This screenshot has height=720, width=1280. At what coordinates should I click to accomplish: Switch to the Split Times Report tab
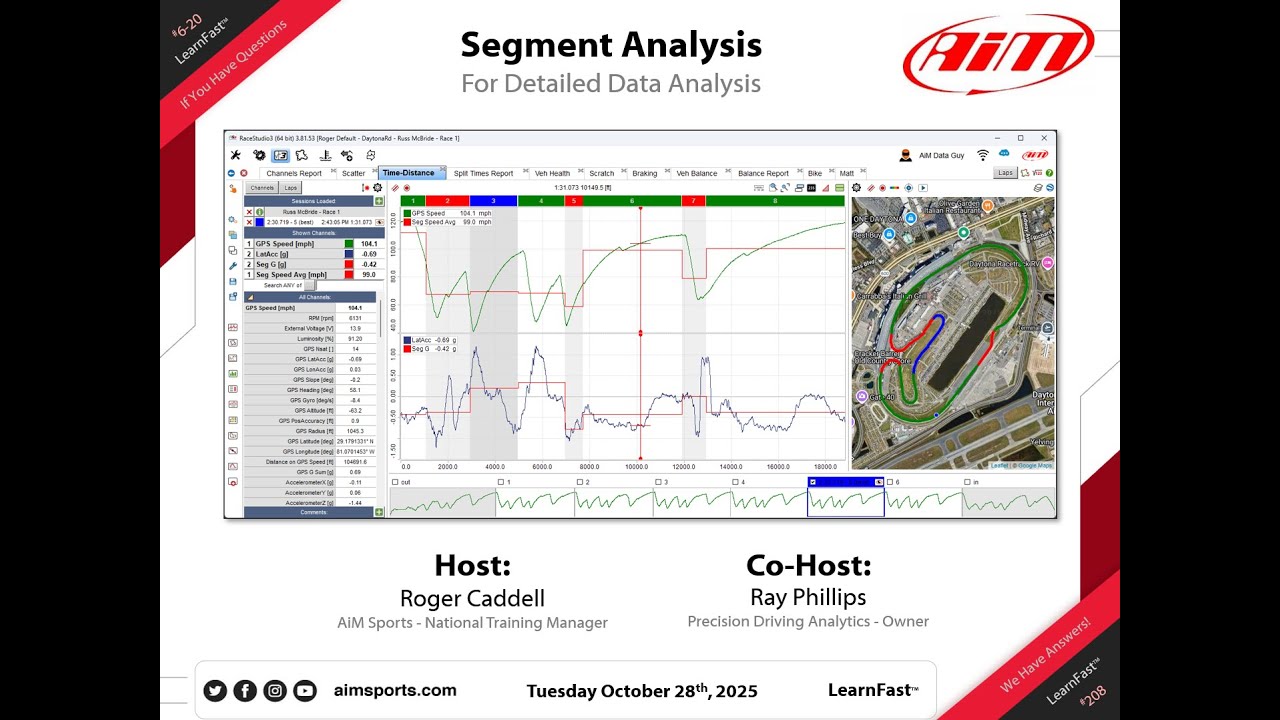click(x=483, y=173)
